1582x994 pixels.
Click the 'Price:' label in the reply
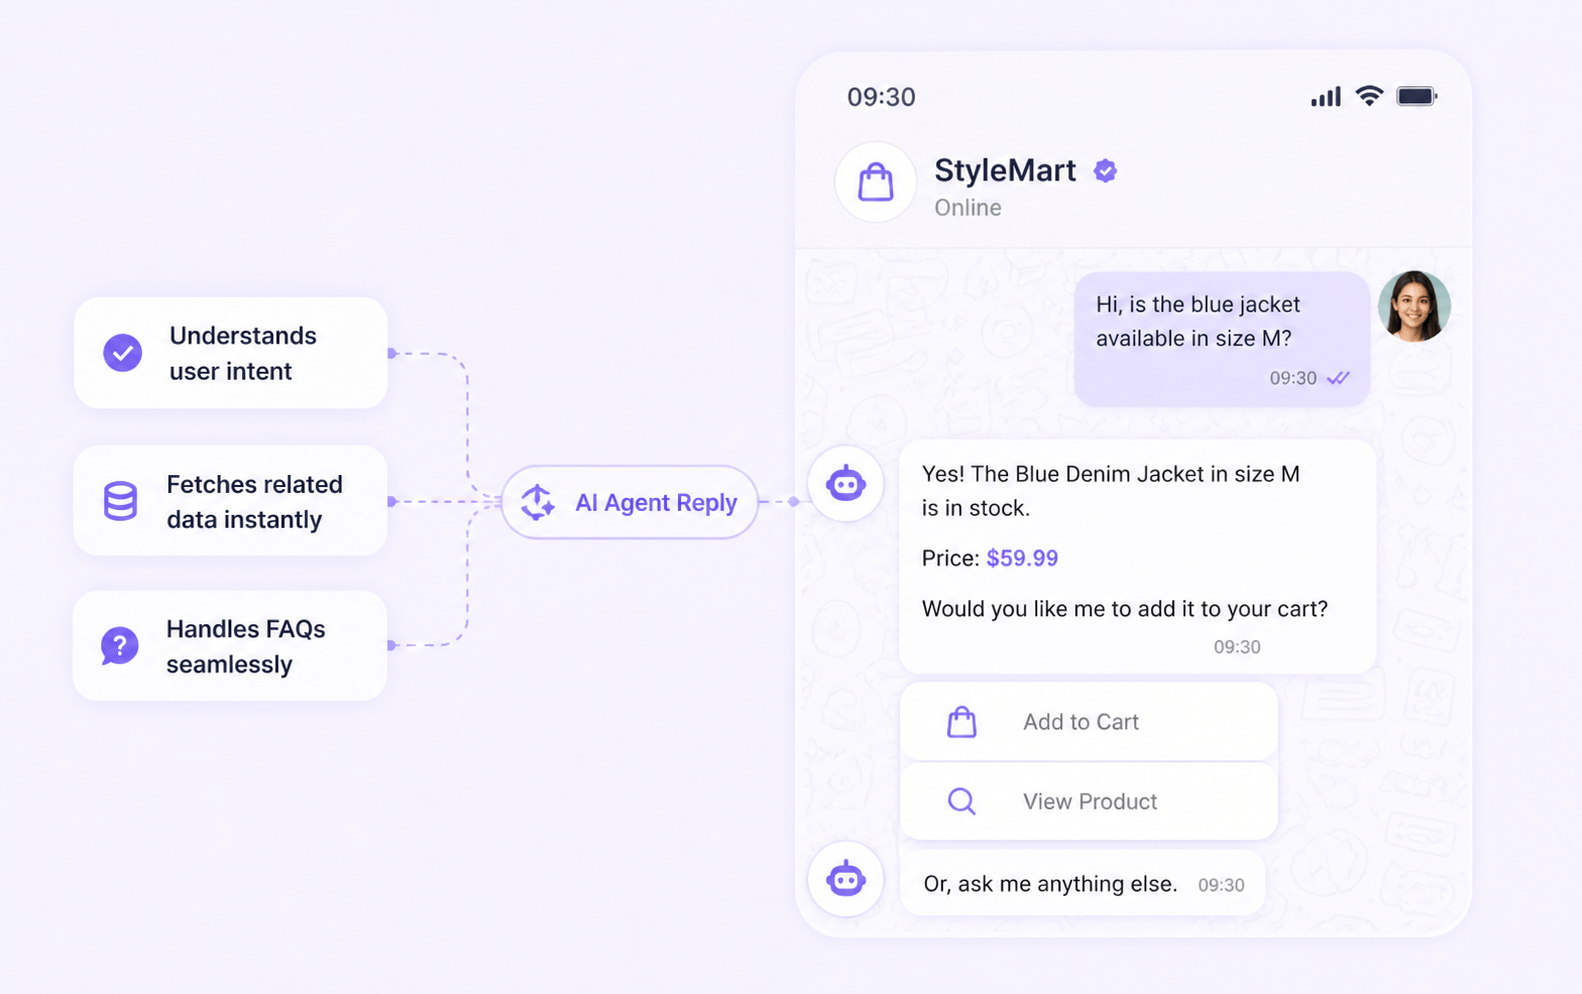pyautogui.click(x=951, y=558)
